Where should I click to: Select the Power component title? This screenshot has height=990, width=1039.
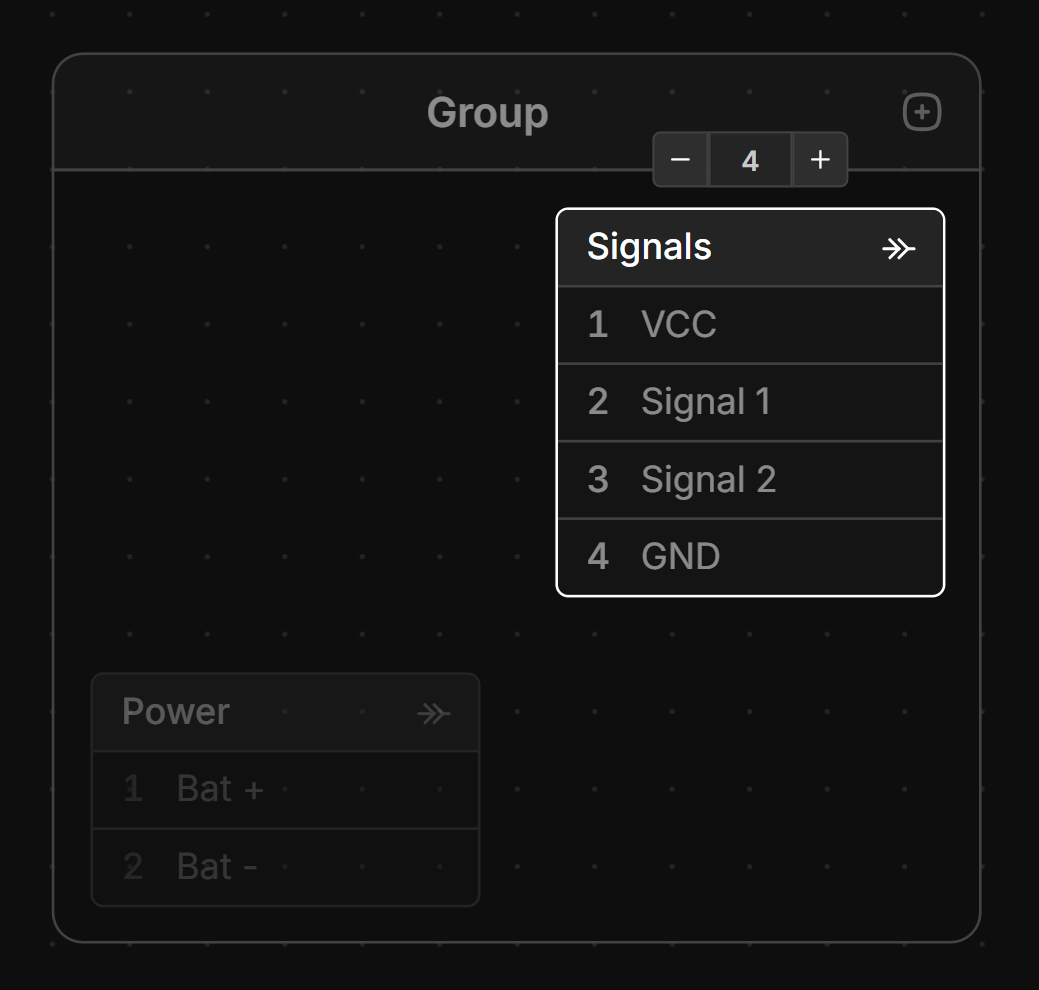(x=176, y=712)
